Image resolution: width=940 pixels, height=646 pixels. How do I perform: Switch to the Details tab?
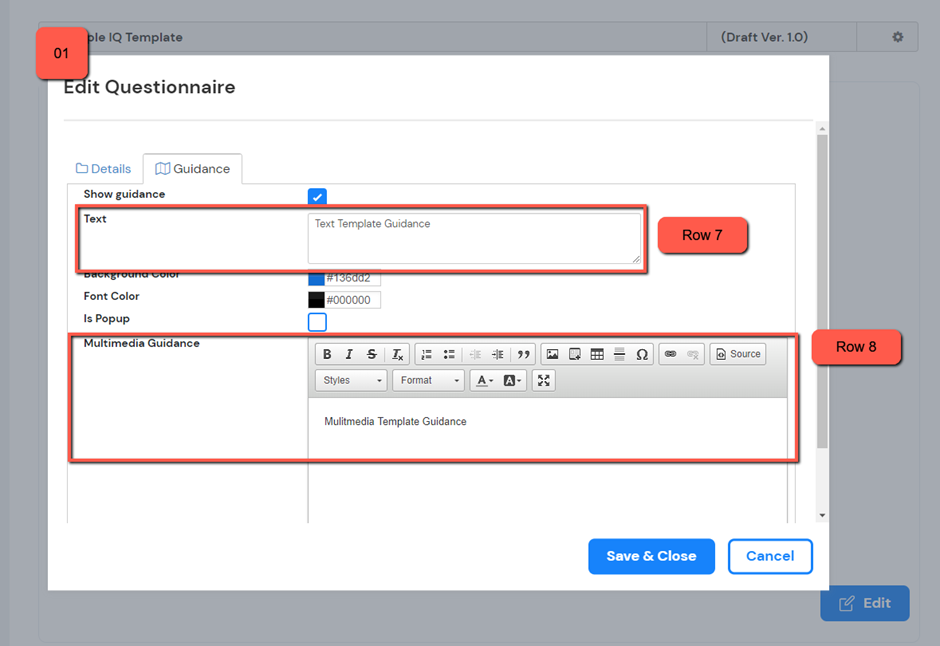click(104, 169)
